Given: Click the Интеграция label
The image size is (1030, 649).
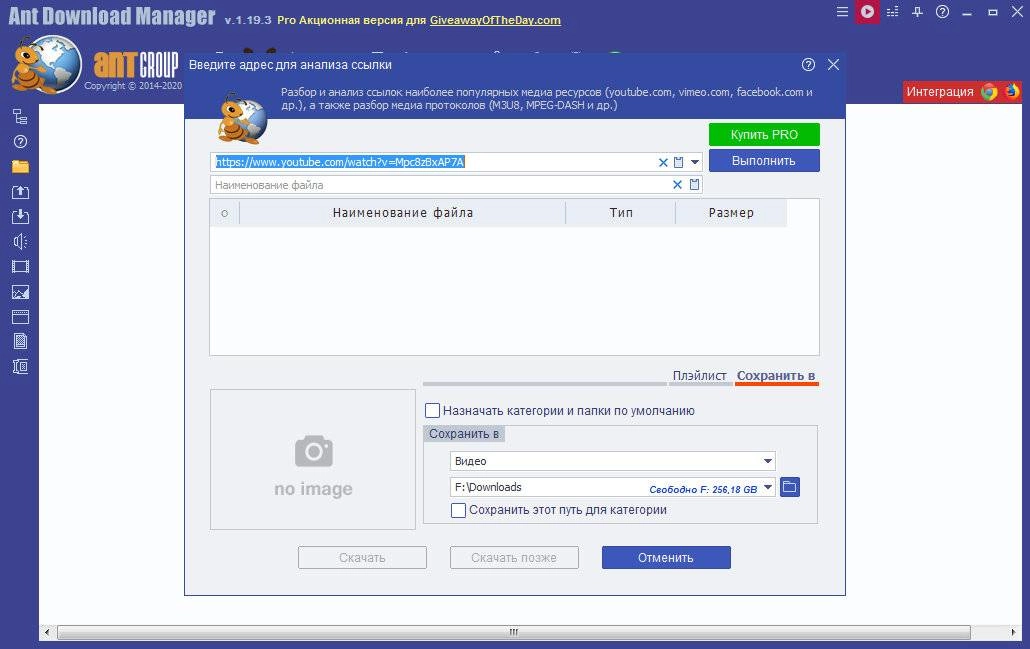Looking at the screenshot, I should (940, 91).
